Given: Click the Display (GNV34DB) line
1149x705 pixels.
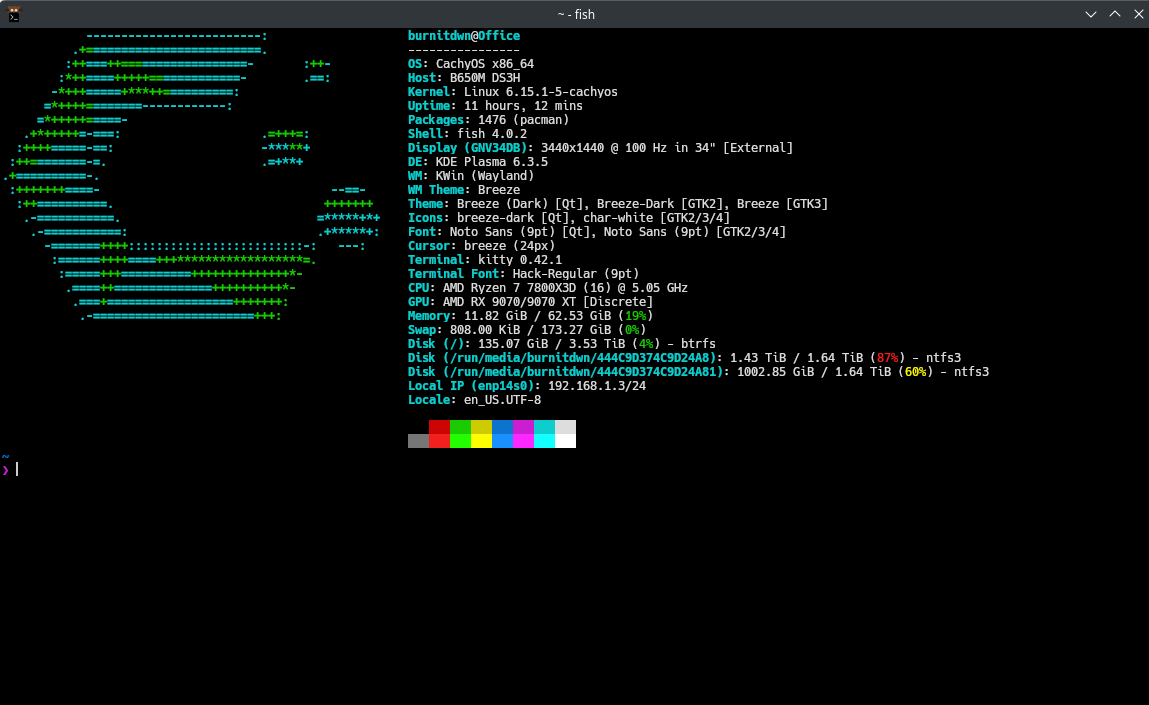Looking at the screenshot, I should click(x=601, y=148).
